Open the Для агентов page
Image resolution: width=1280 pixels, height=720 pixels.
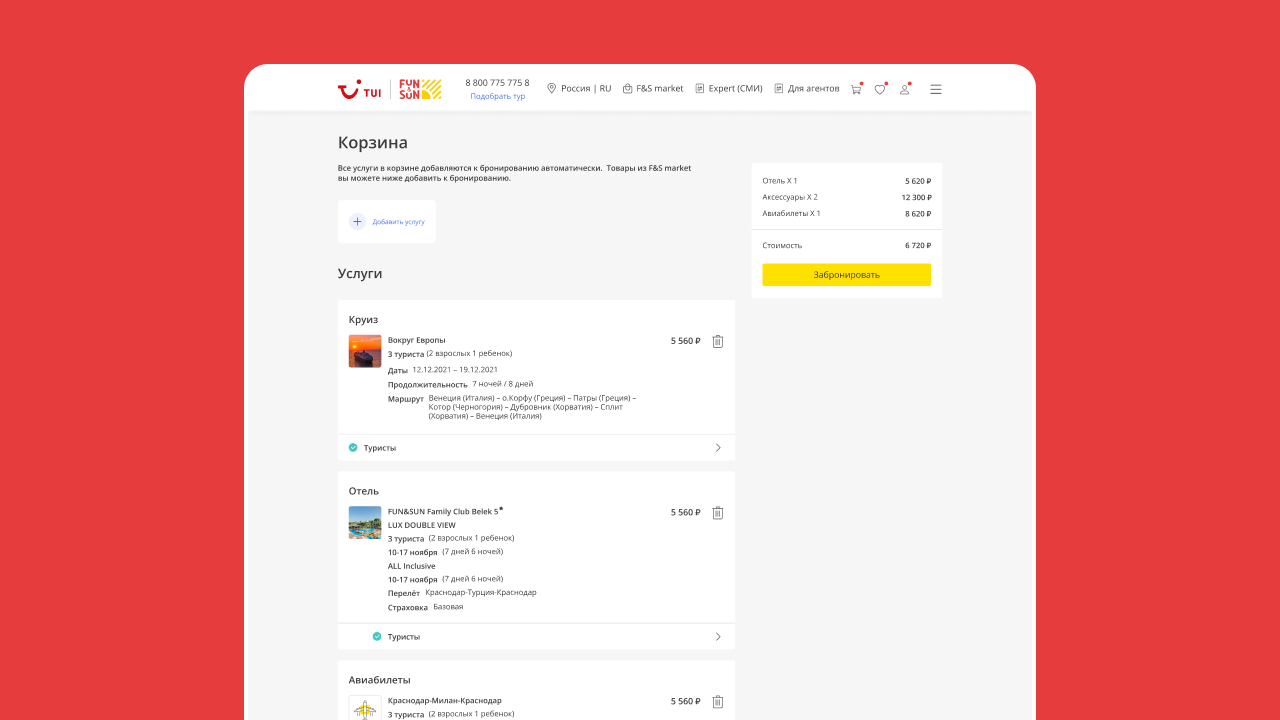pyautogui.click(x=807, y=89)
